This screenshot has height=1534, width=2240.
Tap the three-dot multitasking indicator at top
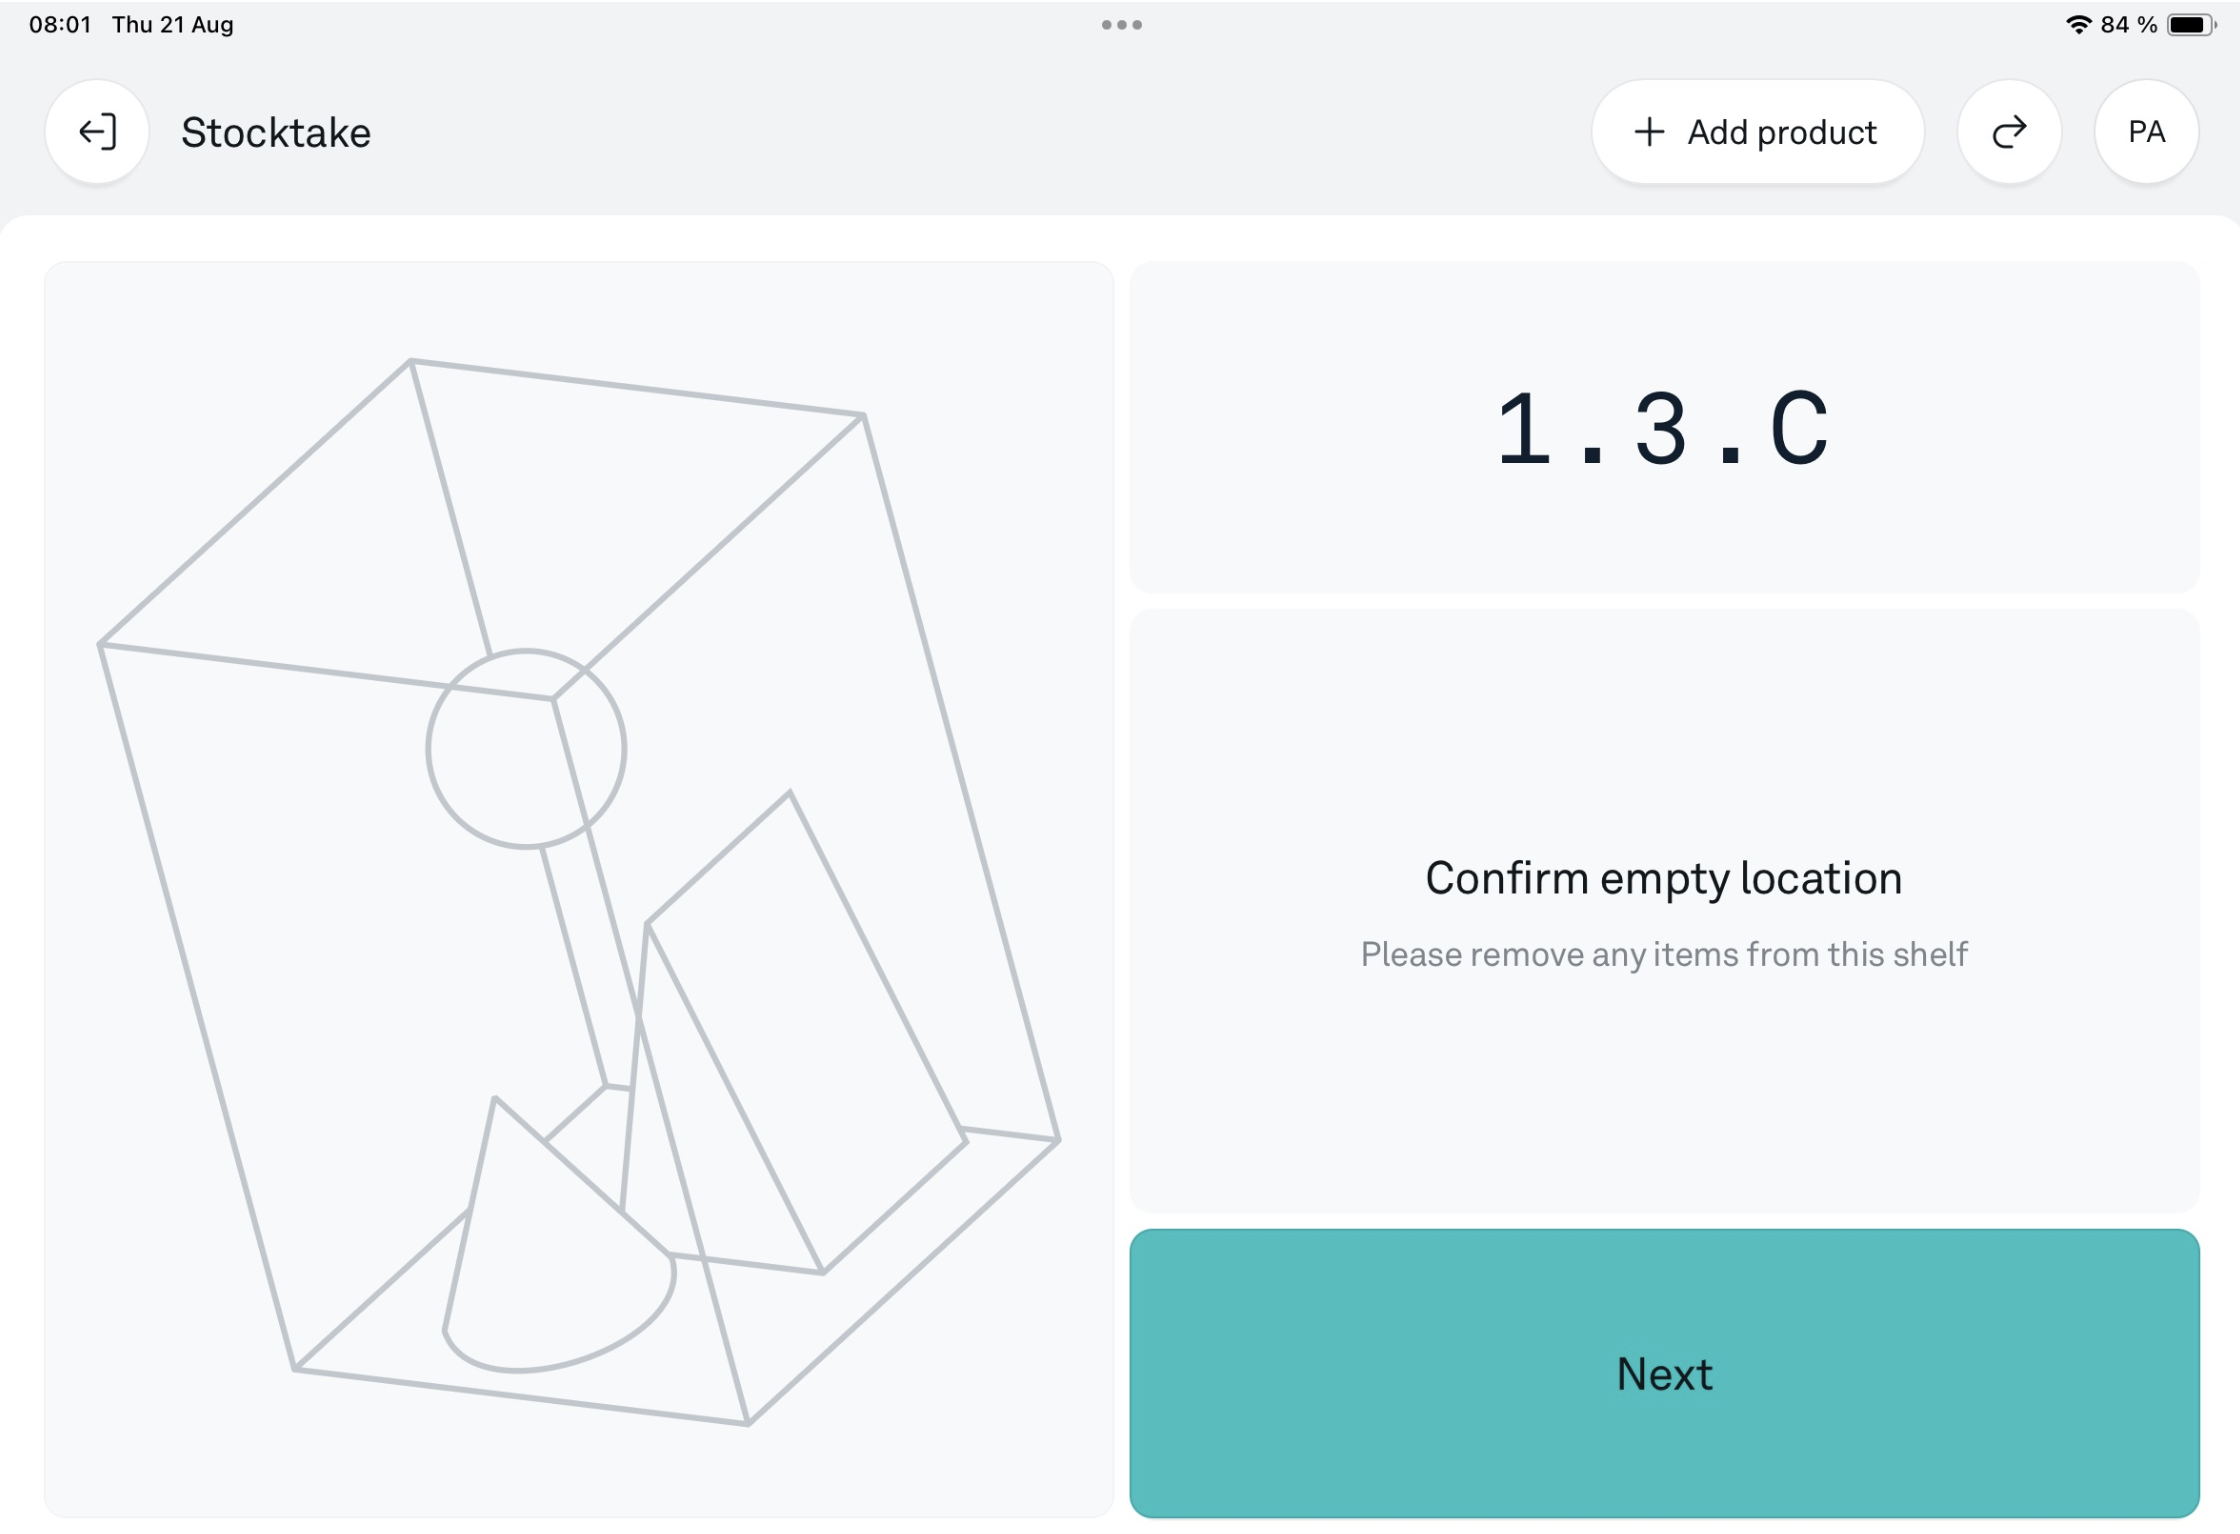pos(1121,25)
